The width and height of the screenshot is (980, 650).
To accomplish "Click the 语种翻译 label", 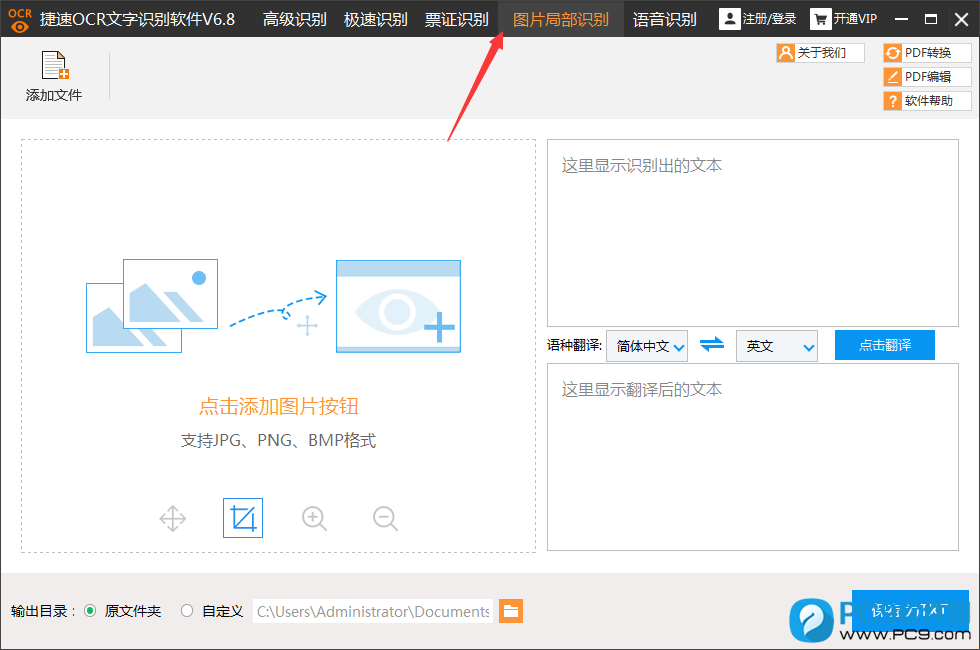I will tap(574, 345).
